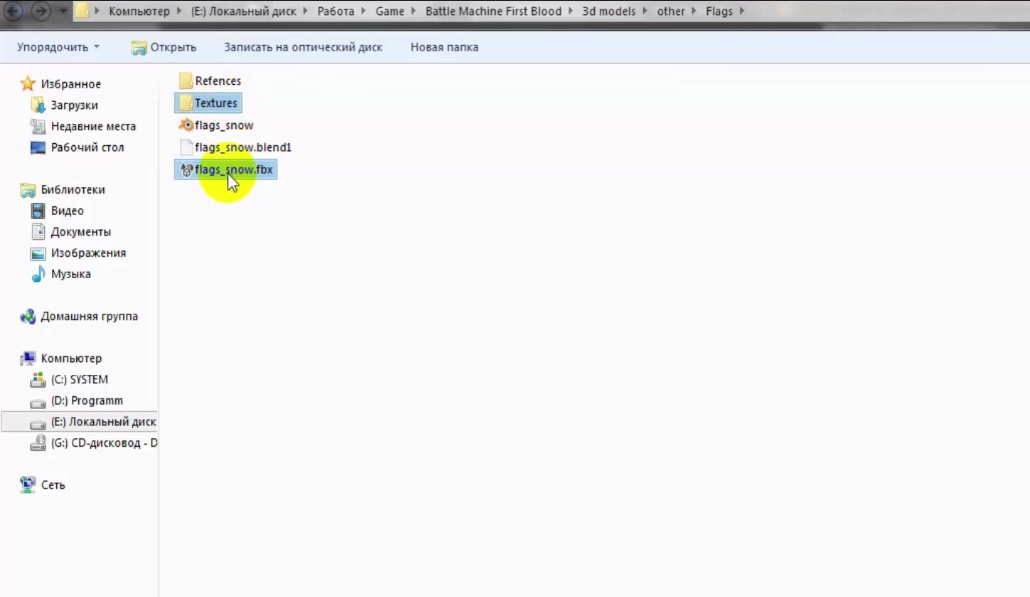This screenshot has width=1030, height=597.
Task: Open the Изображения library
Action: (88, 253)
